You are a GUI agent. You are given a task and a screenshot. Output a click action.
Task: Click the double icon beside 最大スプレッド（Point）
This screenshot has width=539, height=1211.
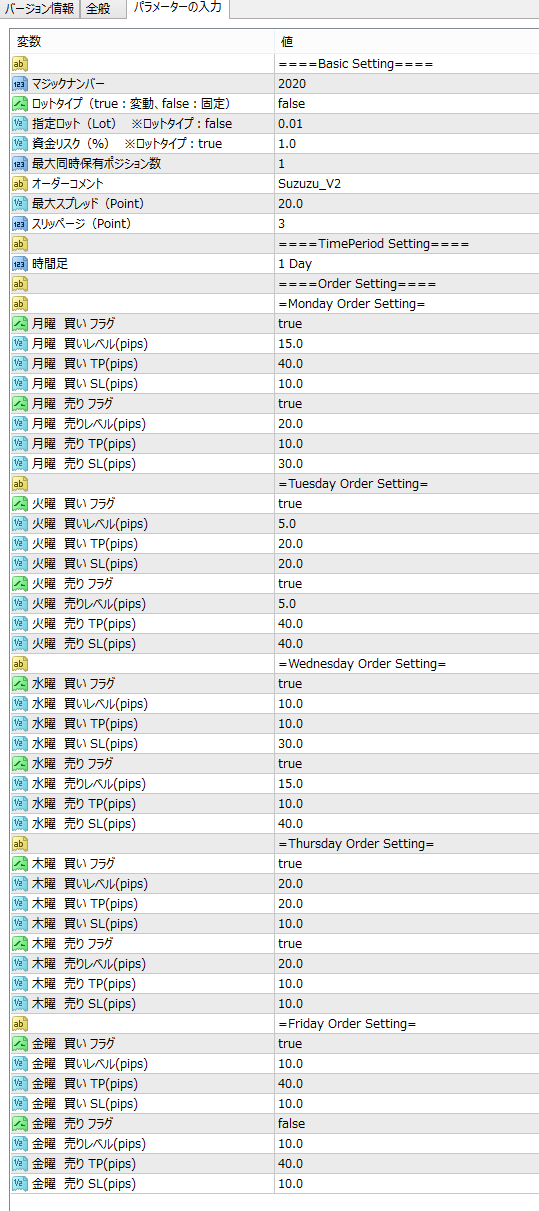20,204
